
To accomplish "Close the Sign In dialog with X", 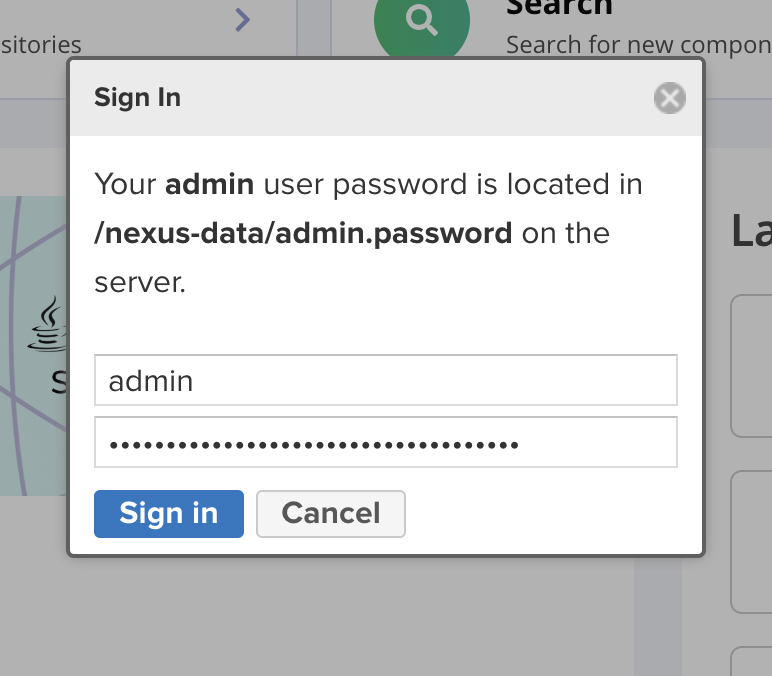I will pos(669,98).
